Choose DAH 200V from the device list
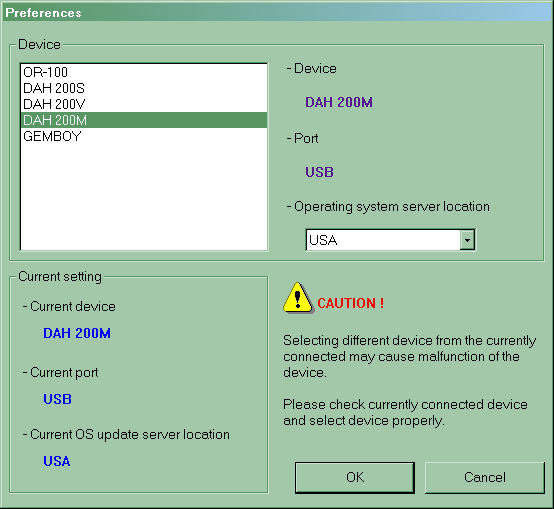This screenshot has height=509, width=554. click(144, 104)
